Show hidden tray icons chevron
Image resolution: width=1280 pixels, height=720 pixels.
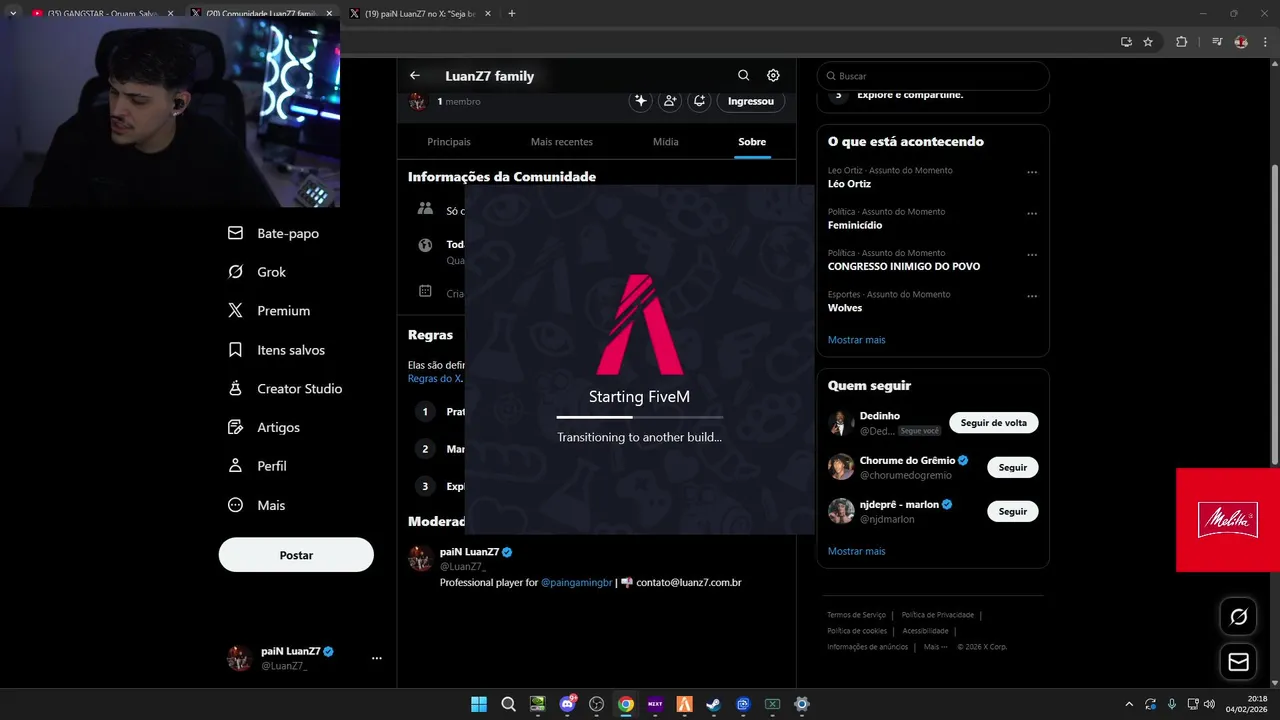pos(1129,704)
